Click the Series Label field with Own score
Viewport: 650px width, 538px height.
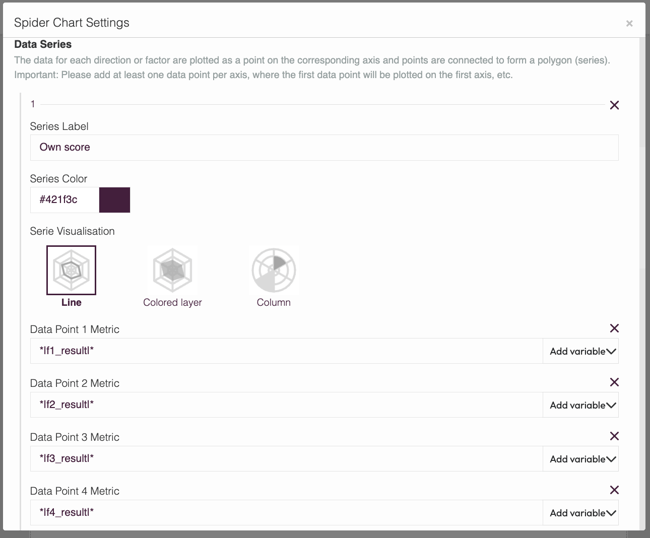(x=324, y=147)
